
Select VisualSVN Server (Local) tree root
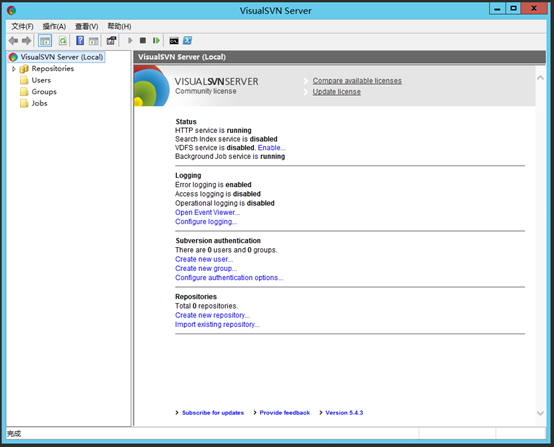click(57, 57)
